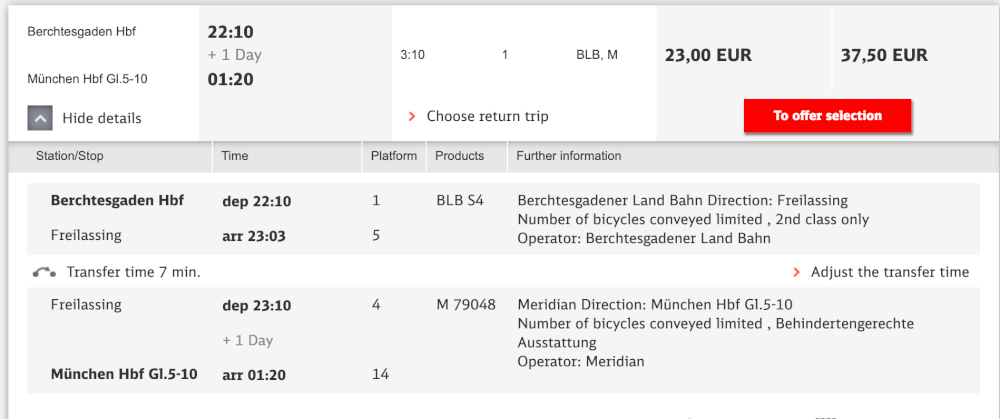Open Choose return trip link
Viewport: 1000px width, 419px height.
(x=487, y=116)
